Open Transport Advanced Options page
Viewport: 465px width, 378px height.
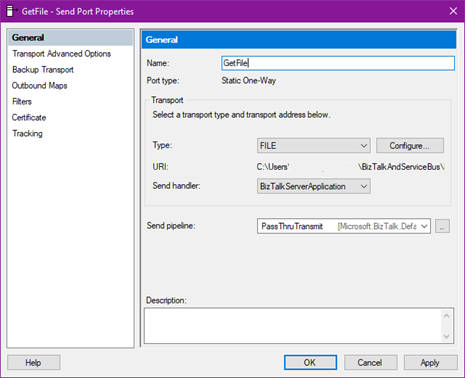pos(62,54)
